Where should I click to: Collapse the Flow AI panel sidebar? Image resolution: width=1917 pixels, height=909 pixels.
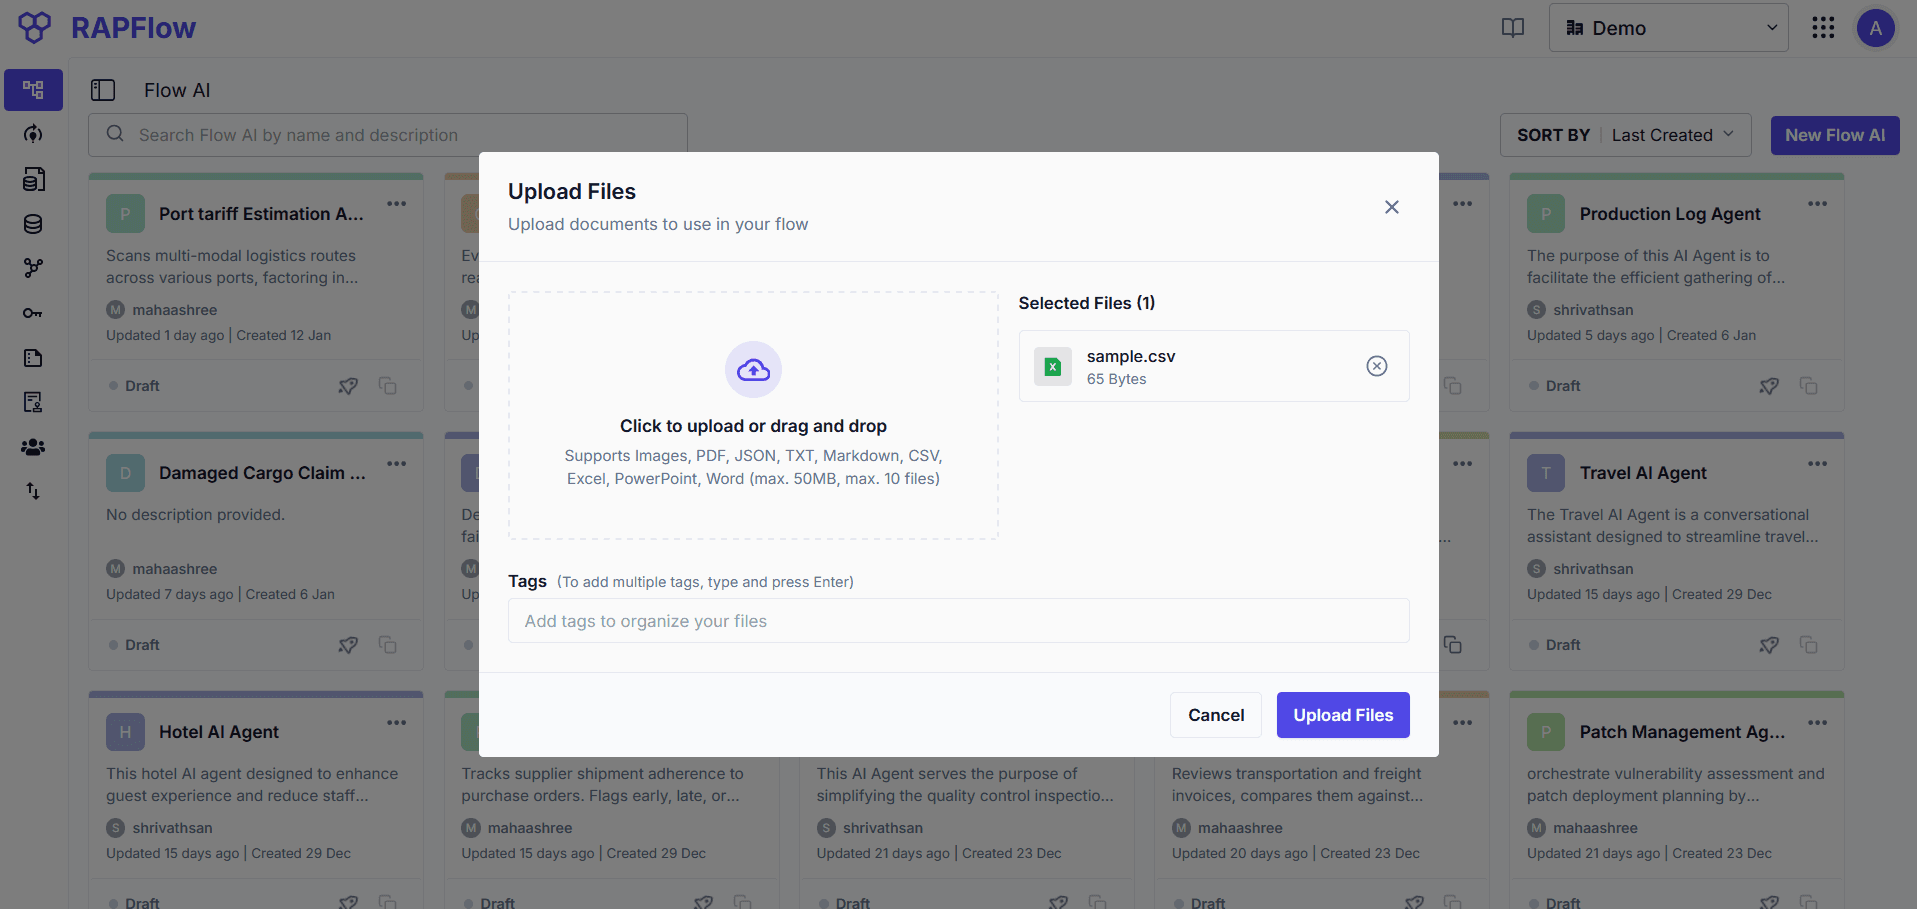[x=103, y=90]
